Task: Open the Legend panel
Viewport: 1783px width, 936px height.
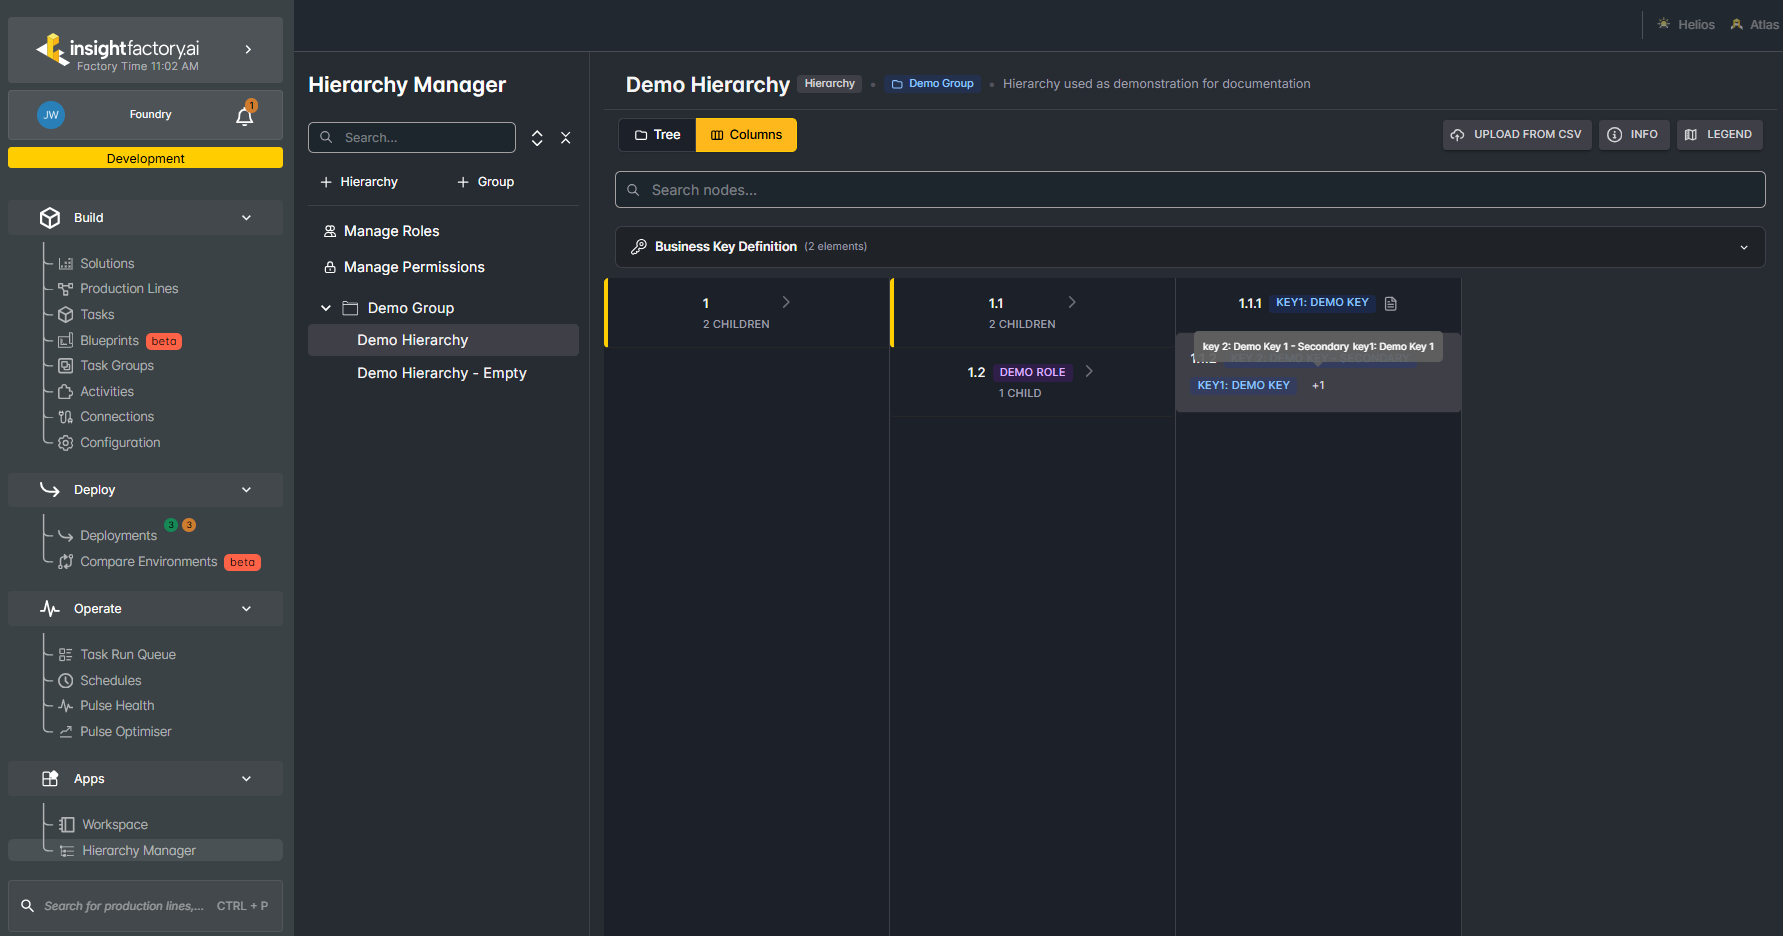Action: (1719, 135)
